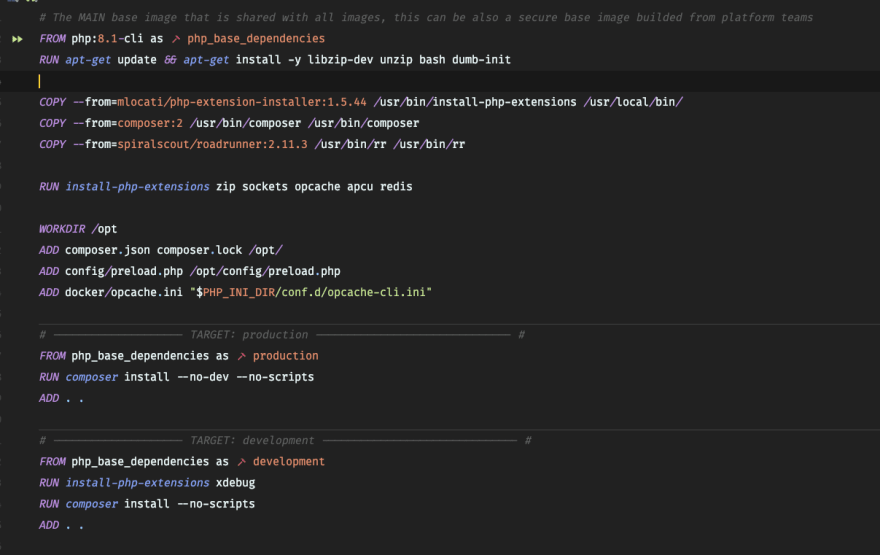Click 'mlocati/php-extension-installer:1.5.44' image reference
Image resolution: width=880 pixels, height=555 pixels.
point(242,102)
